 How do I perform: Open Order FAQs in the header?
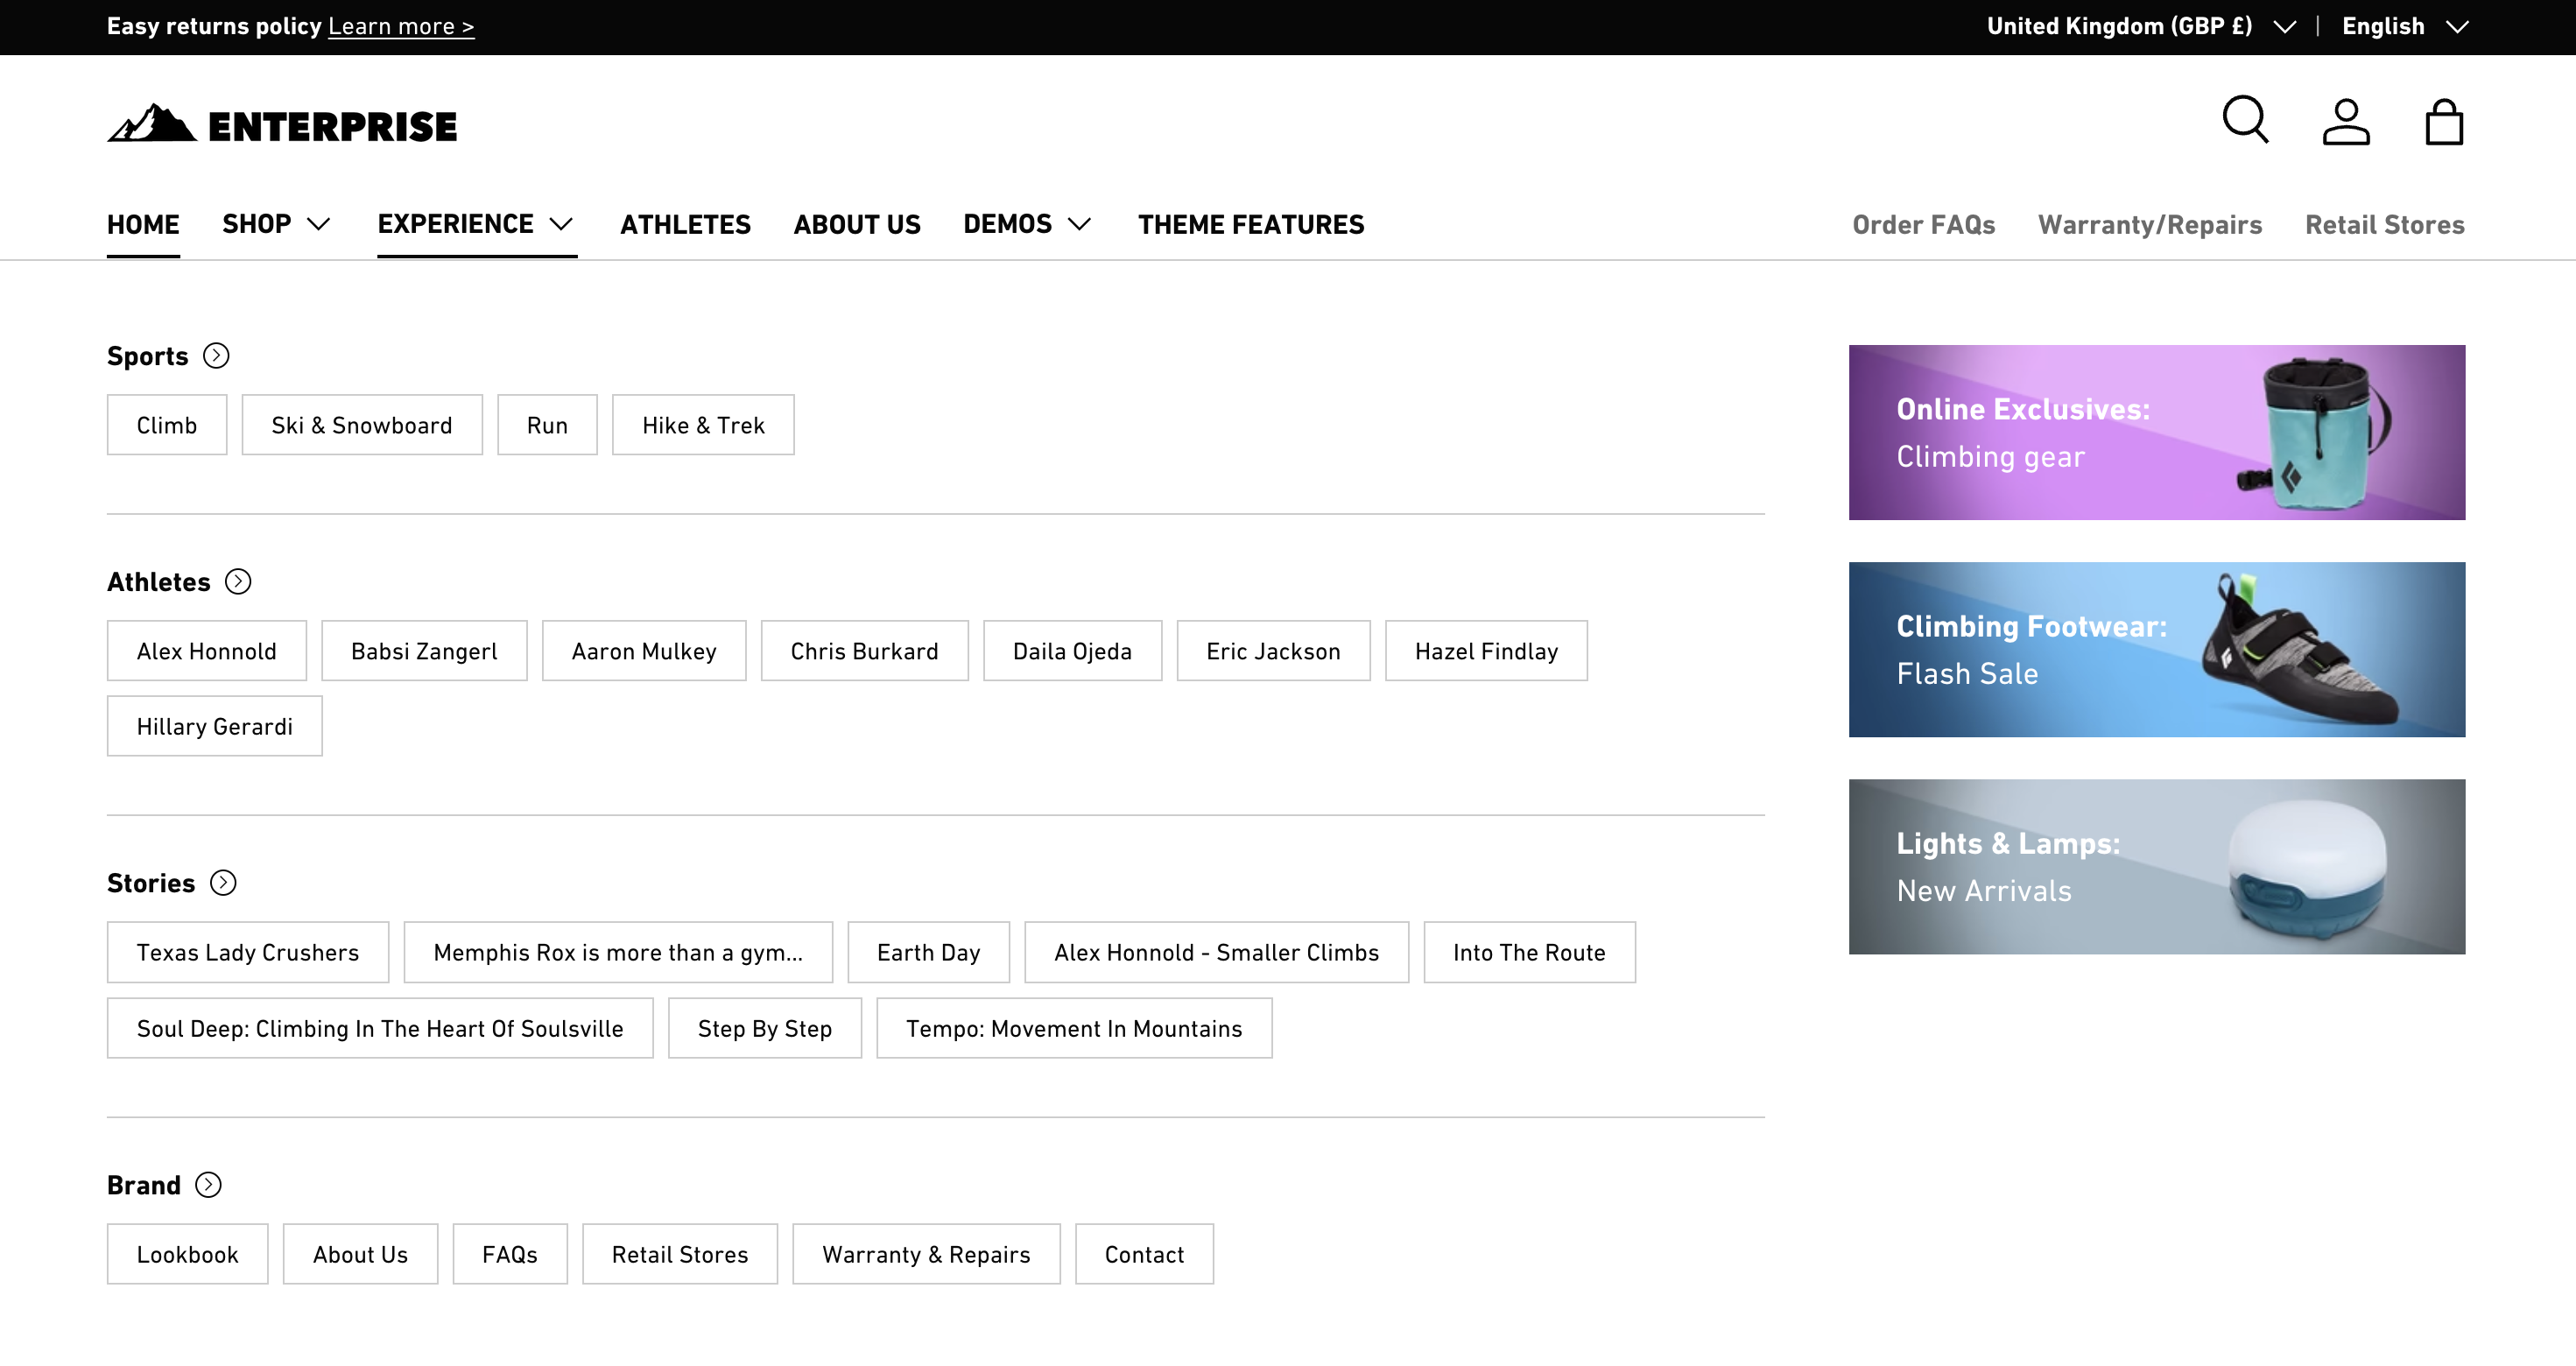[1923, 225]
